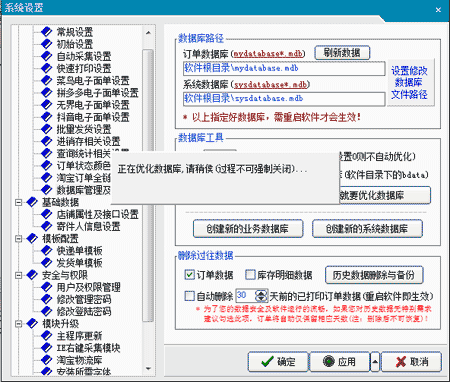Click the icon beside 修改登陆密码
Image resolution: width=450 pixels, height=382 pixels.
(47, 311)
